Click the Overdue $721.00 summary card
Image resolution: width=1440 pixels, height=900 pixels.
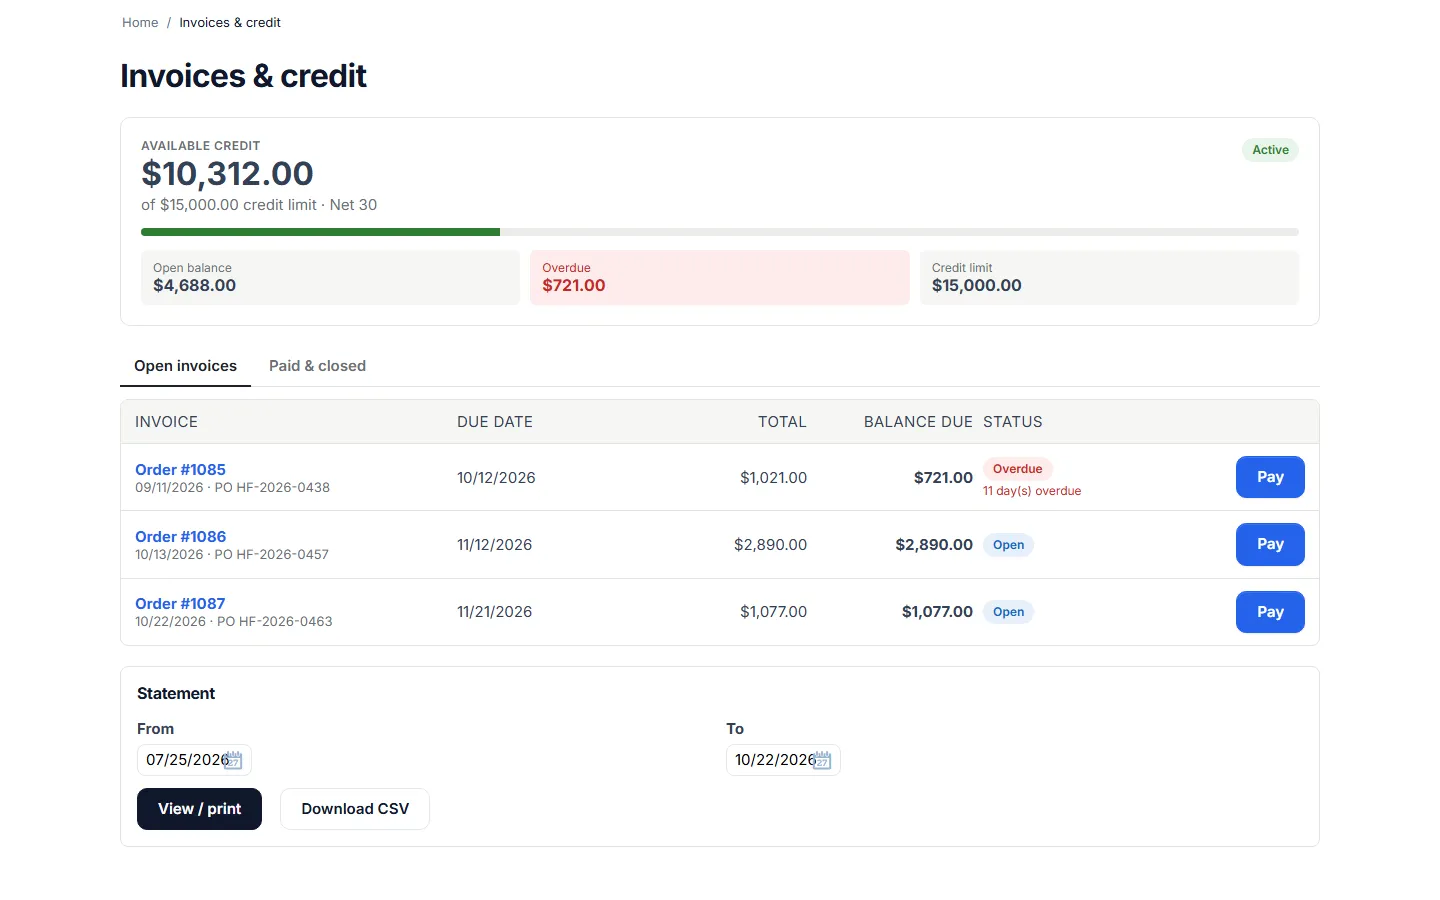[720, 277]
